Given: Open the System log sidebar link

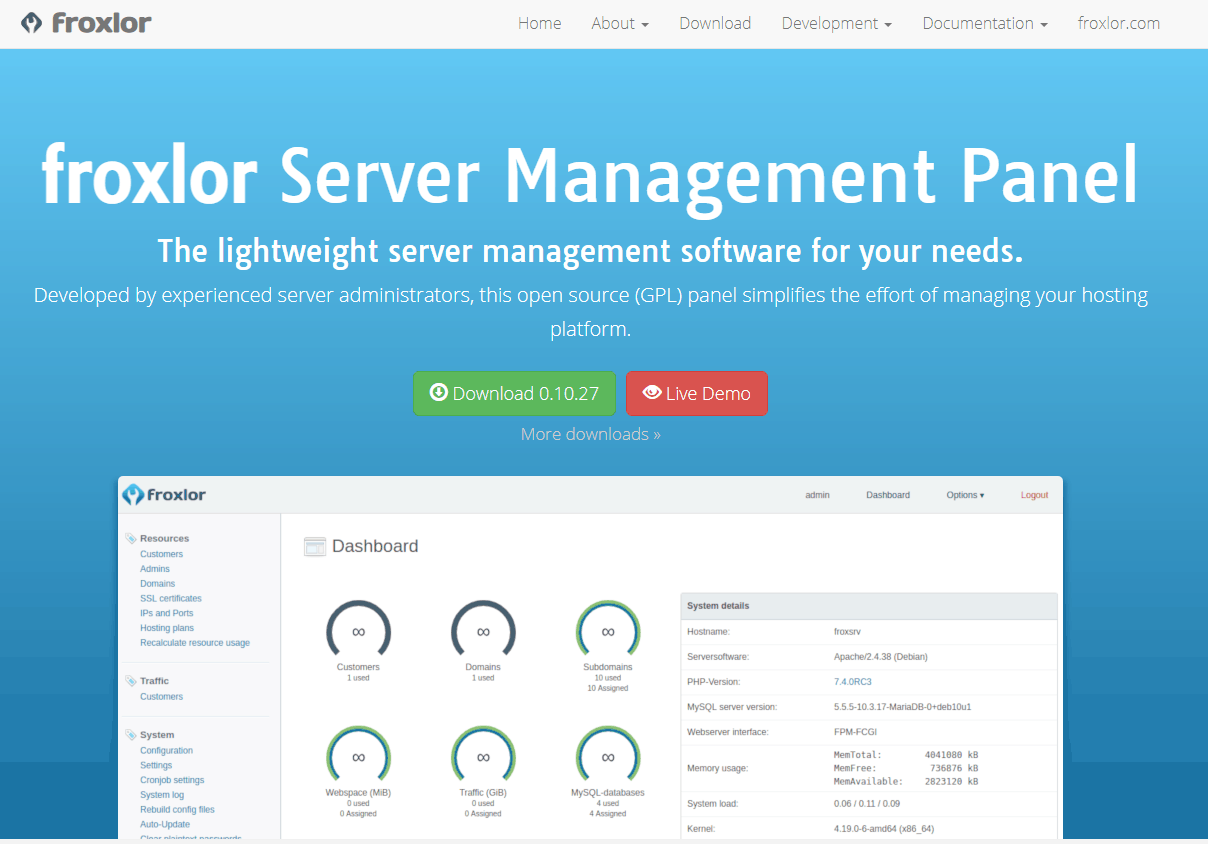Looking at the screenshot, I should [x=162, y=795].
